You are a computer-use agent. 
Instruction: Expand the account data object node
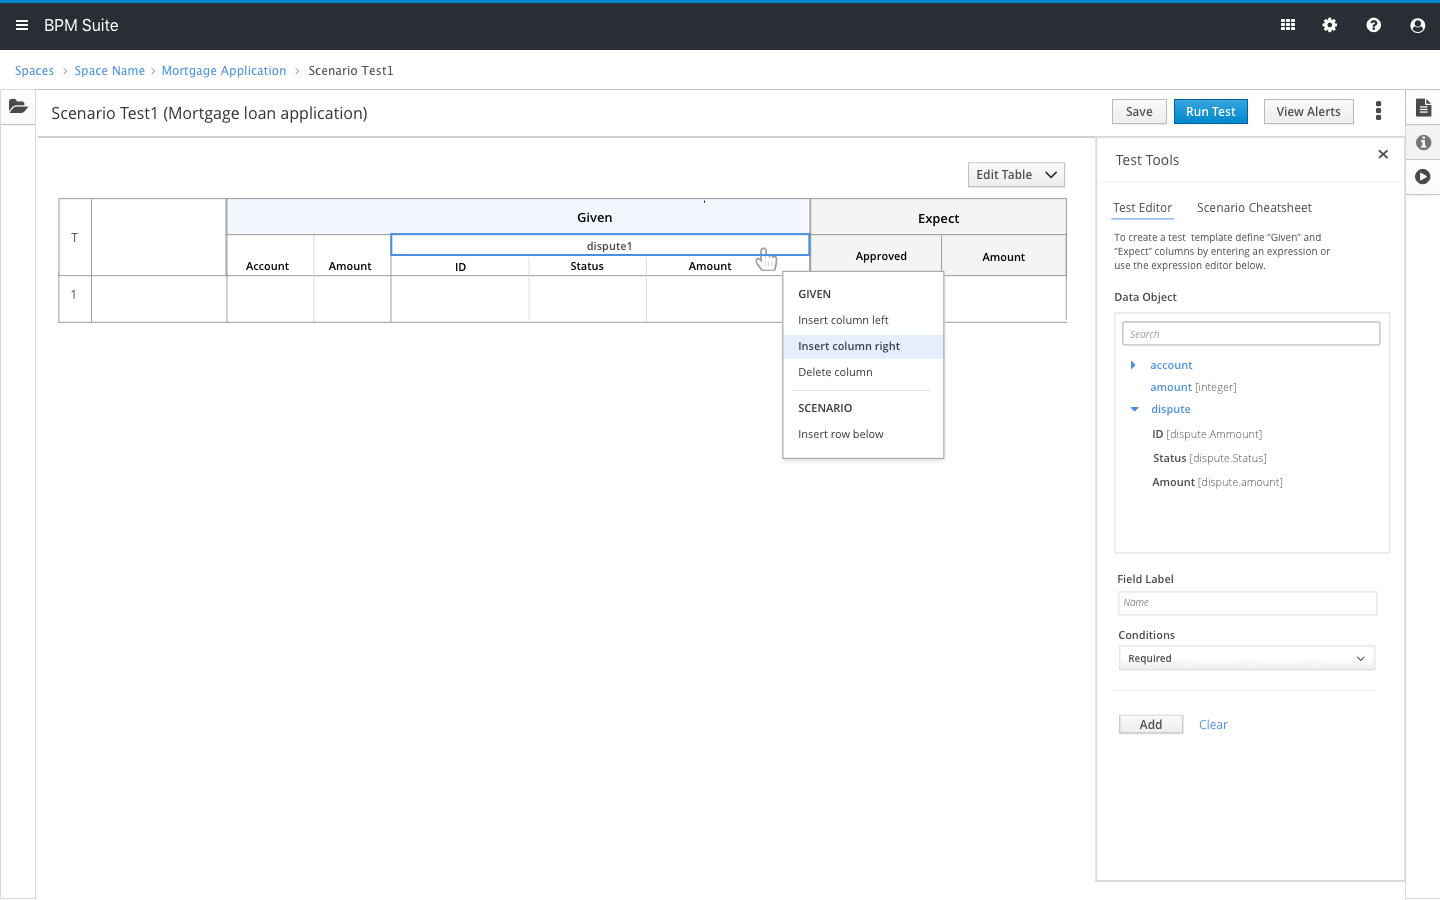tap(1133, 365)
